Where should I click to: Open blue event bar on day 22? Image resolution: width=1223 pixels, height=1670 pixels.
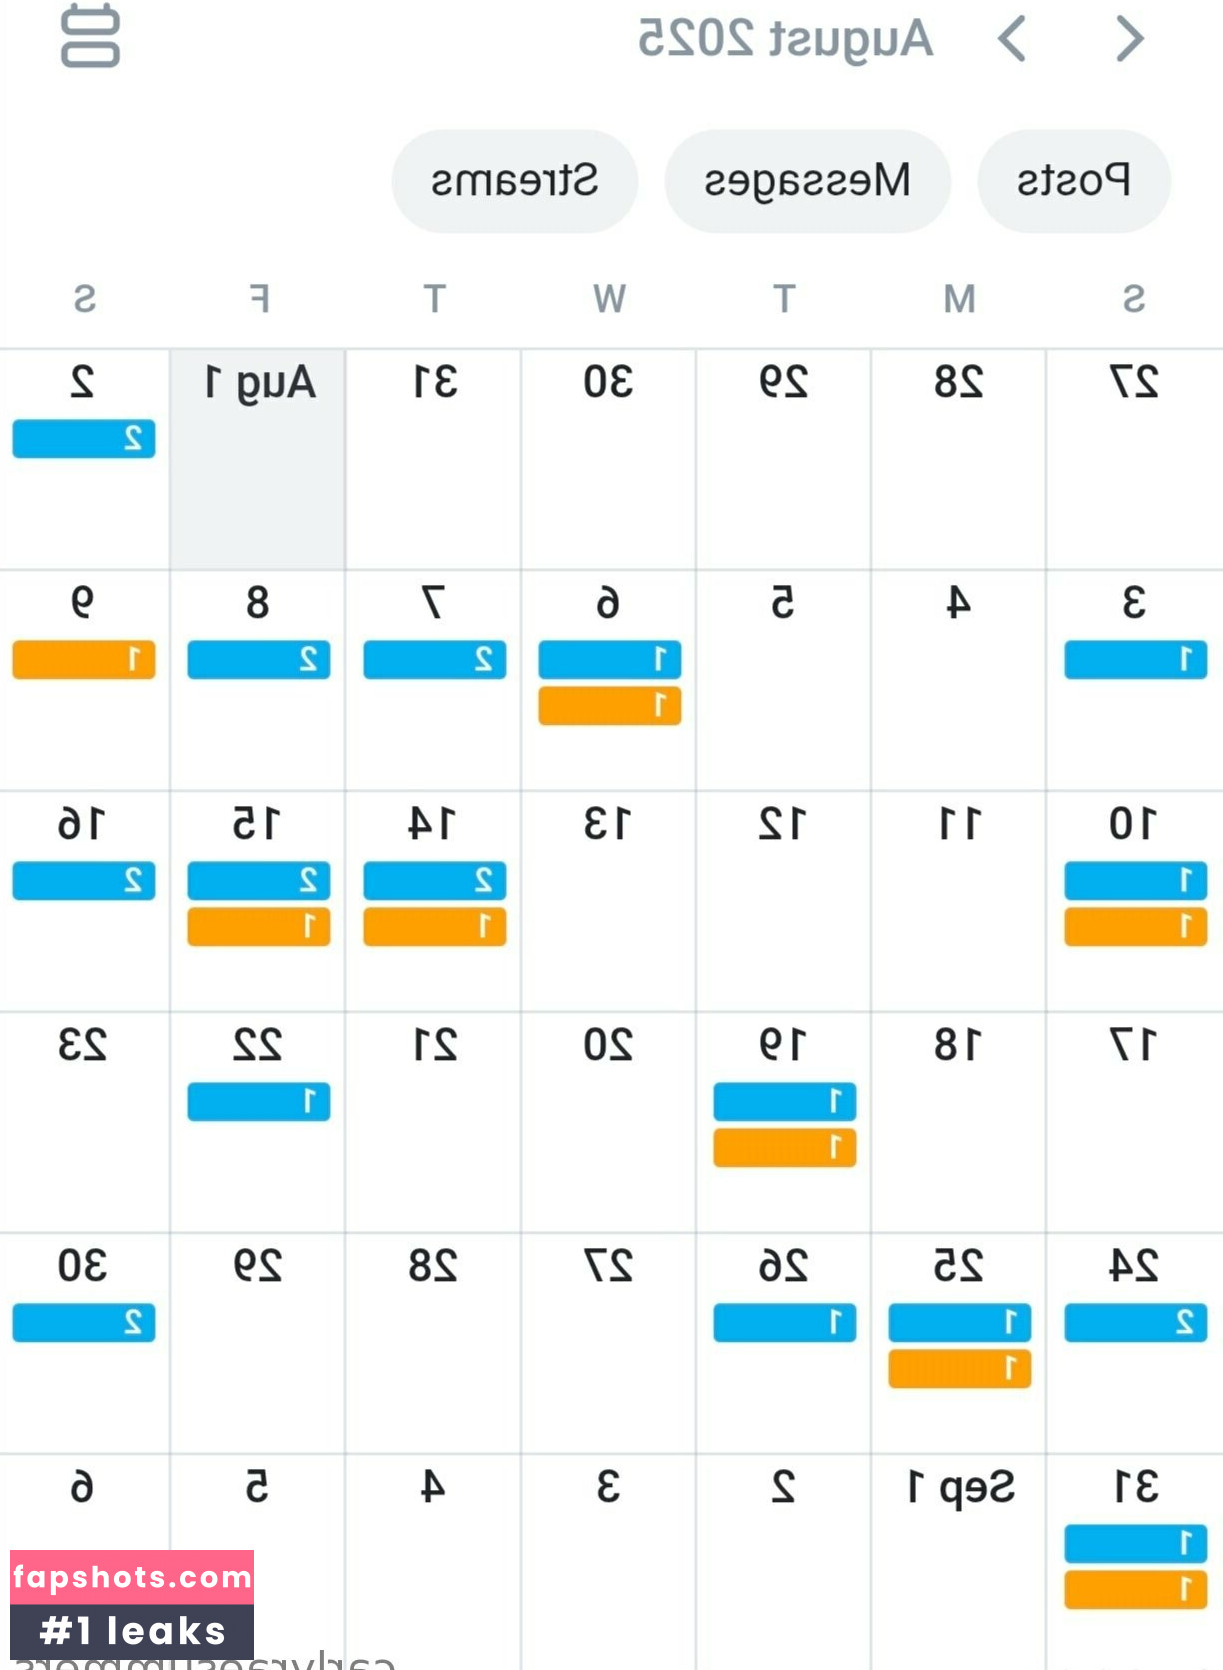[x=259, y=1102]
